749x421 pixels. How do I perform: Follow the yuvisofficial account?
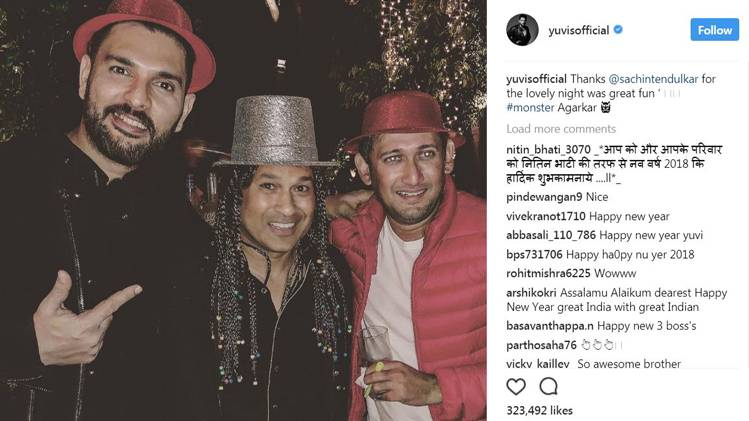coord(715,30)
